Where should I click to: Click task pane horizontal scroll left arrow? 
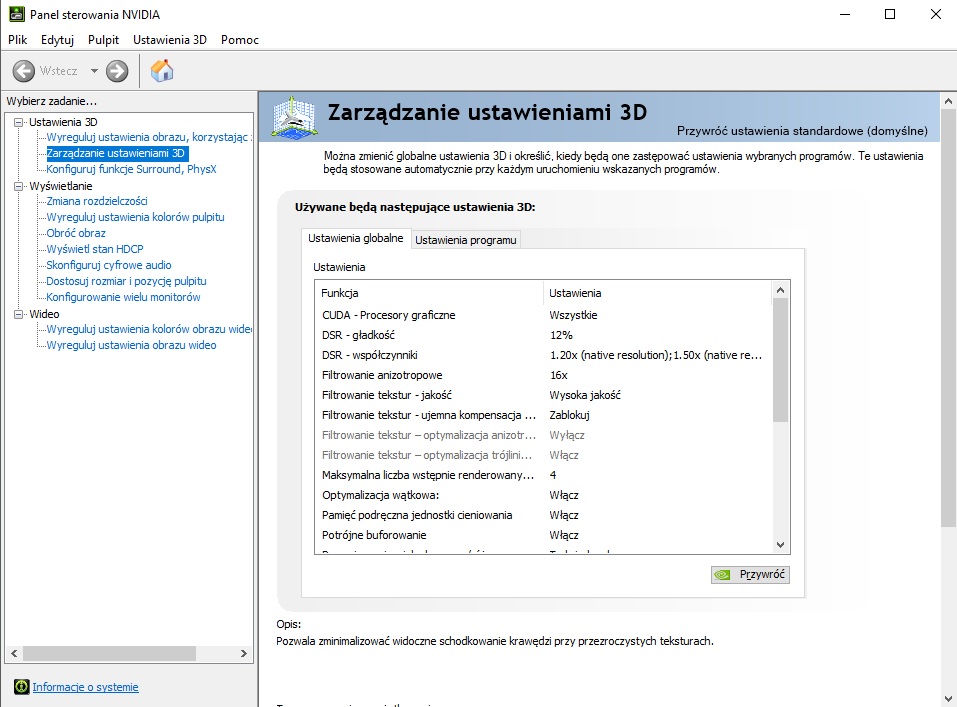pyautogui.click(x=14, y=653)
